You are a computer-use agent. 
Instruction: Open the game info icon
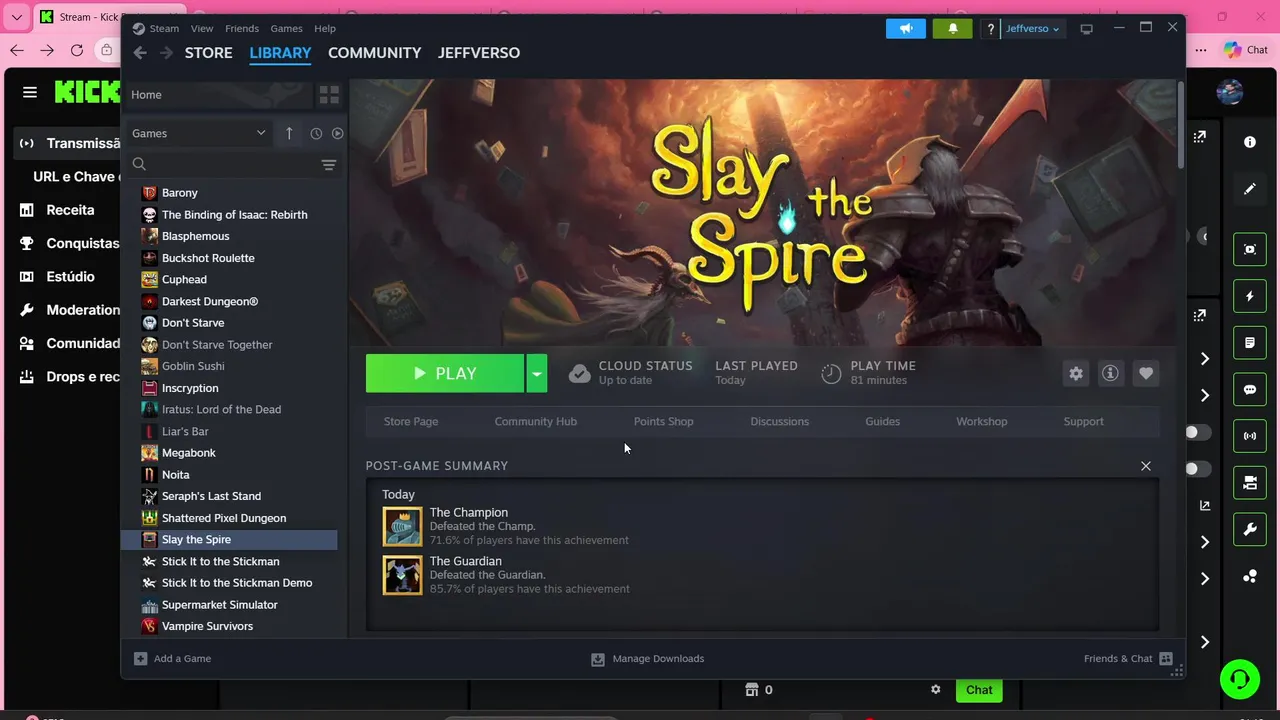pyautogui.click(x=1110, y=373)
